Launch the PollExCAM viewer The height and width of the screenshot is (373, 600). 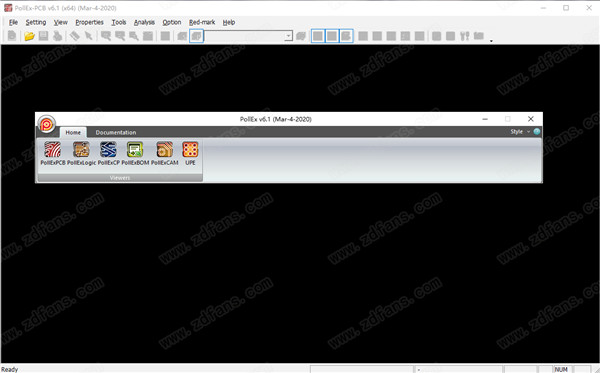point(165,153)
